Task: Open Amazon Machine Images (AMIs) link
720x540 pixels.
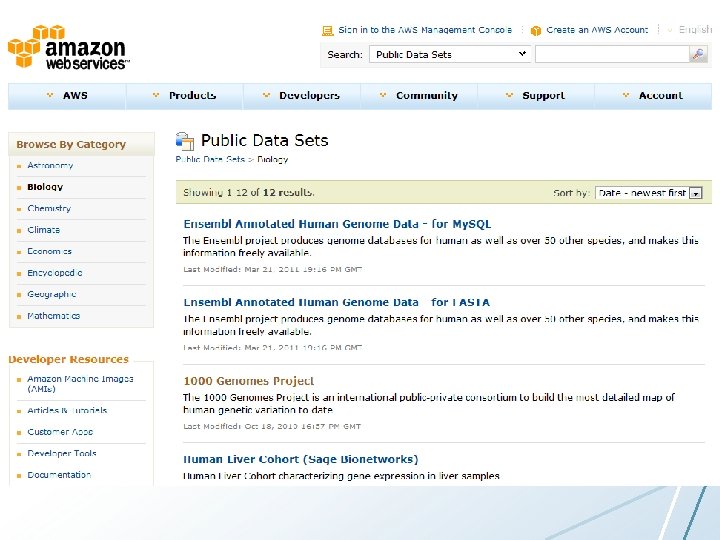Action: 80,384
